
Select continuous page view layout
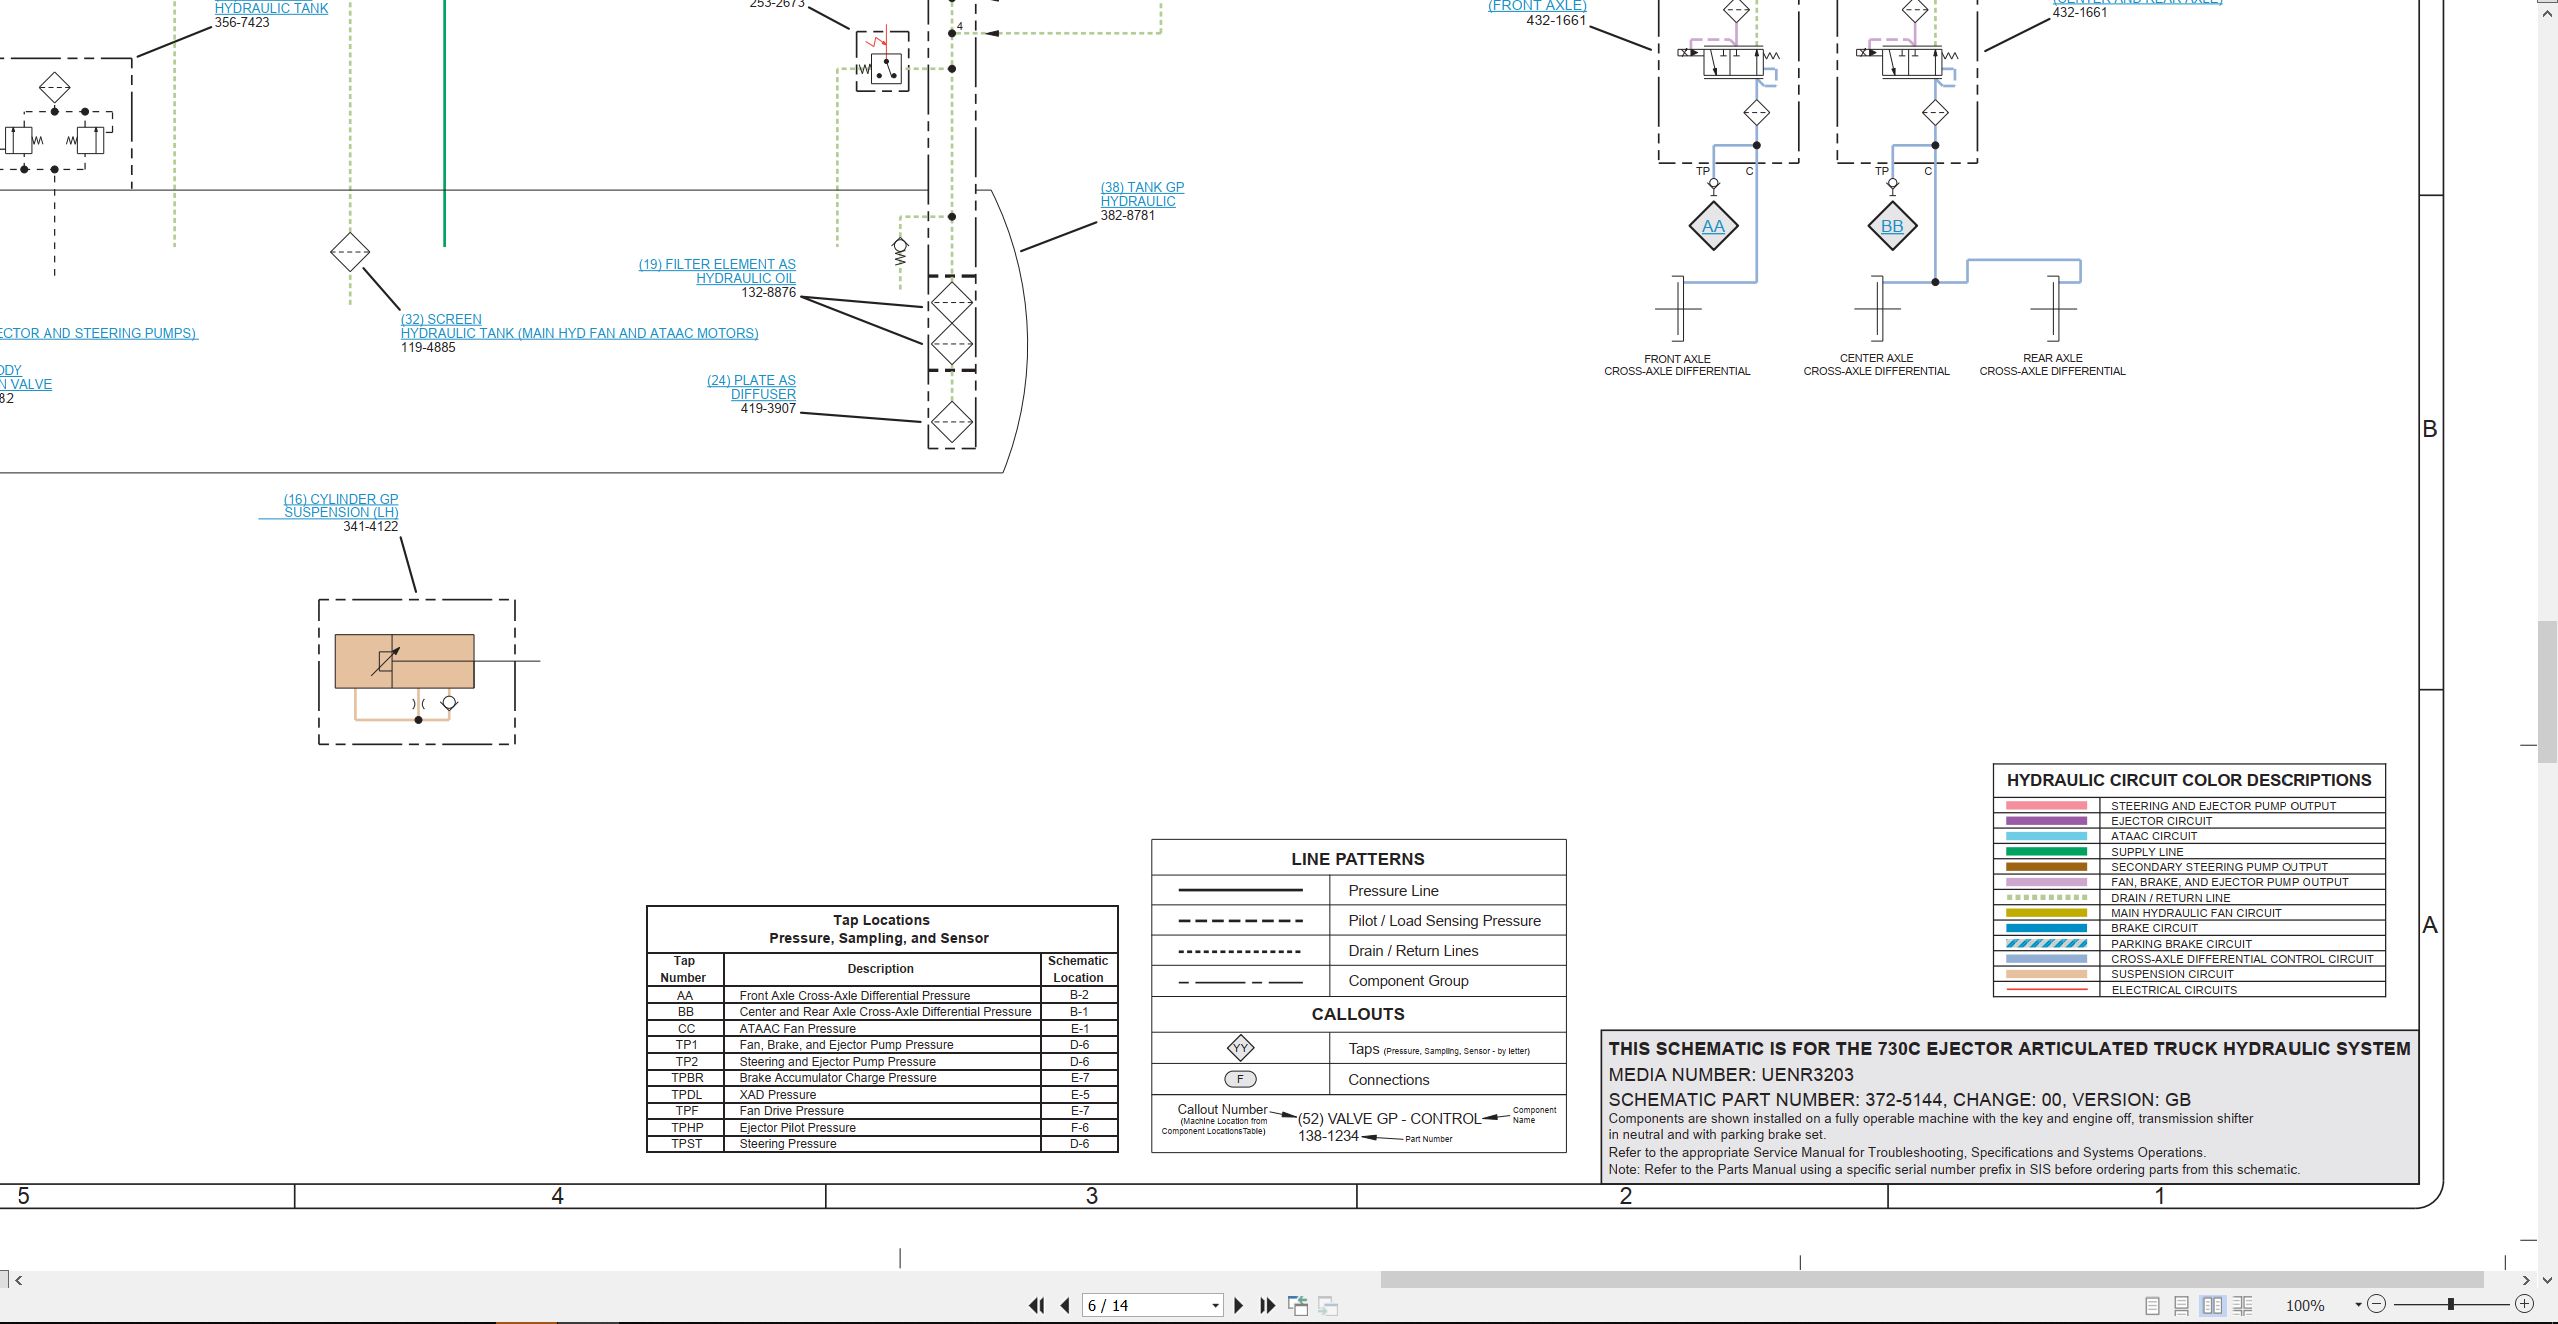click(2182, 1305)
